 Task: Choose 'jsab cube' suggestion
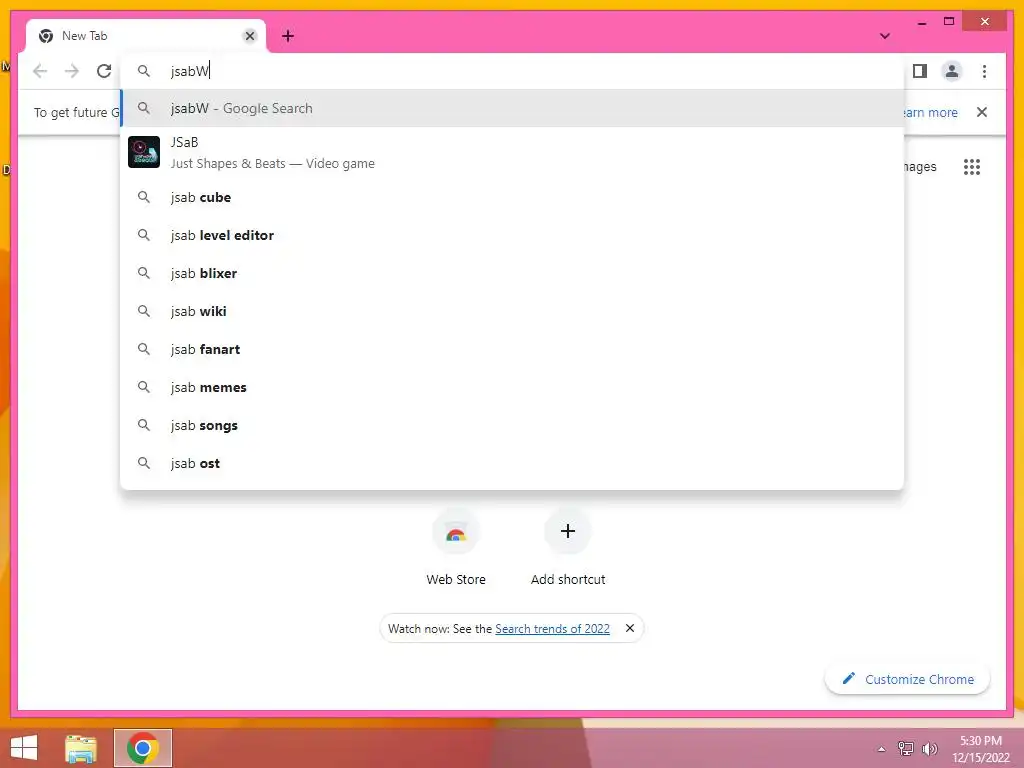click(x=512, y=197)
